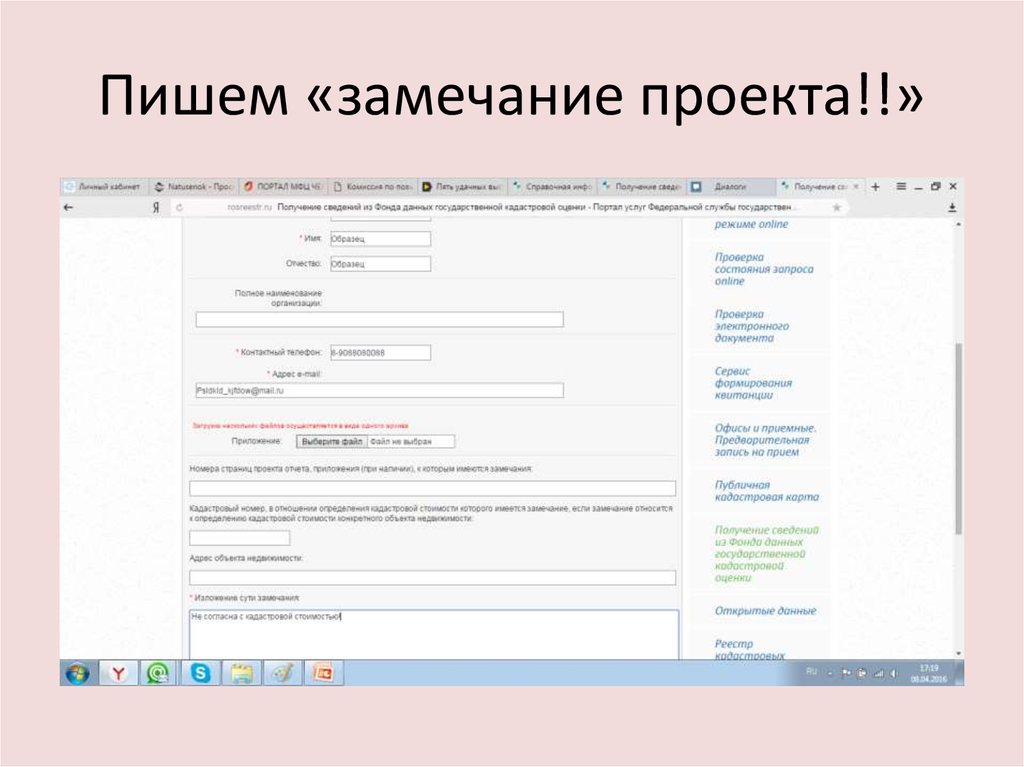Click the browser back arrow

(69, 206)
